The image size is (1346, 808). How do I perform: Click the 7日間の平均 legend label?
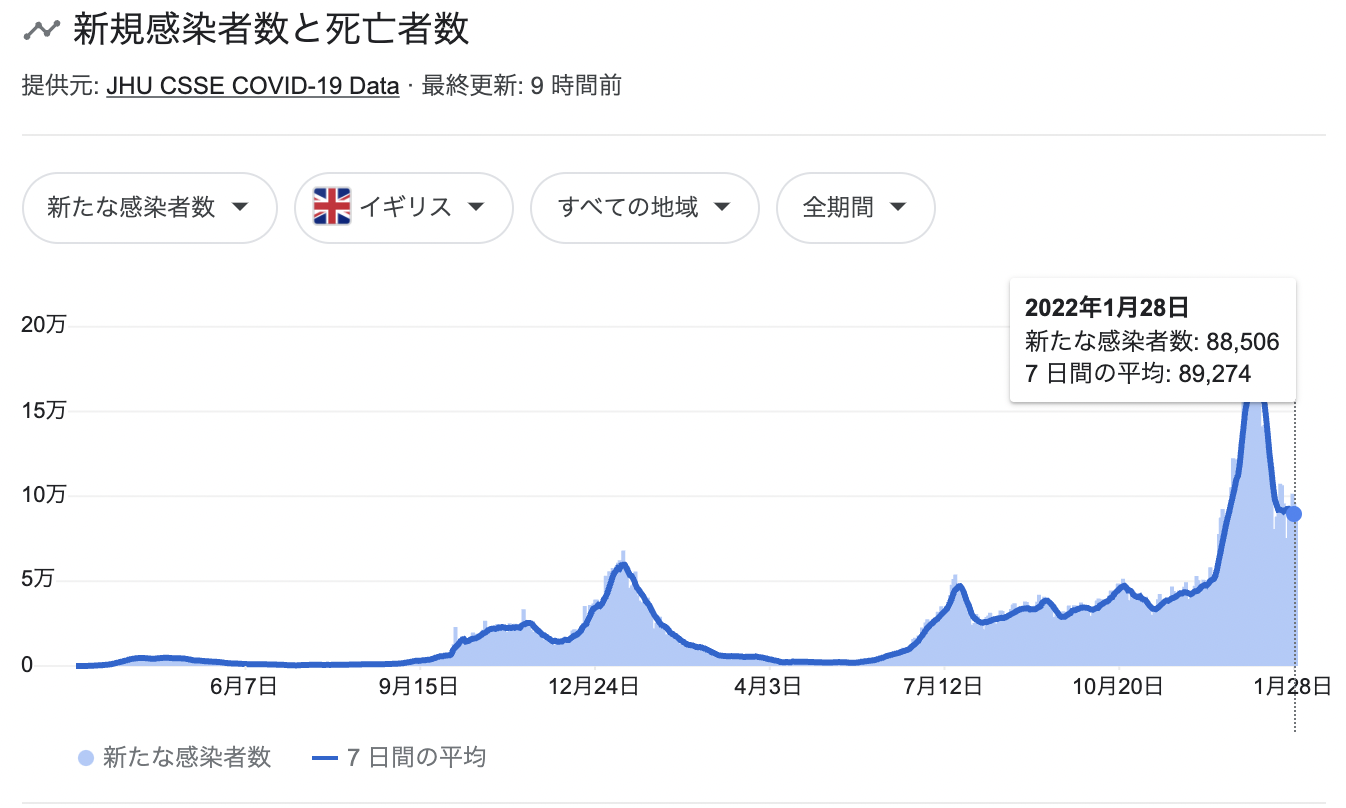pyautogui.click(x=416, y=758)
